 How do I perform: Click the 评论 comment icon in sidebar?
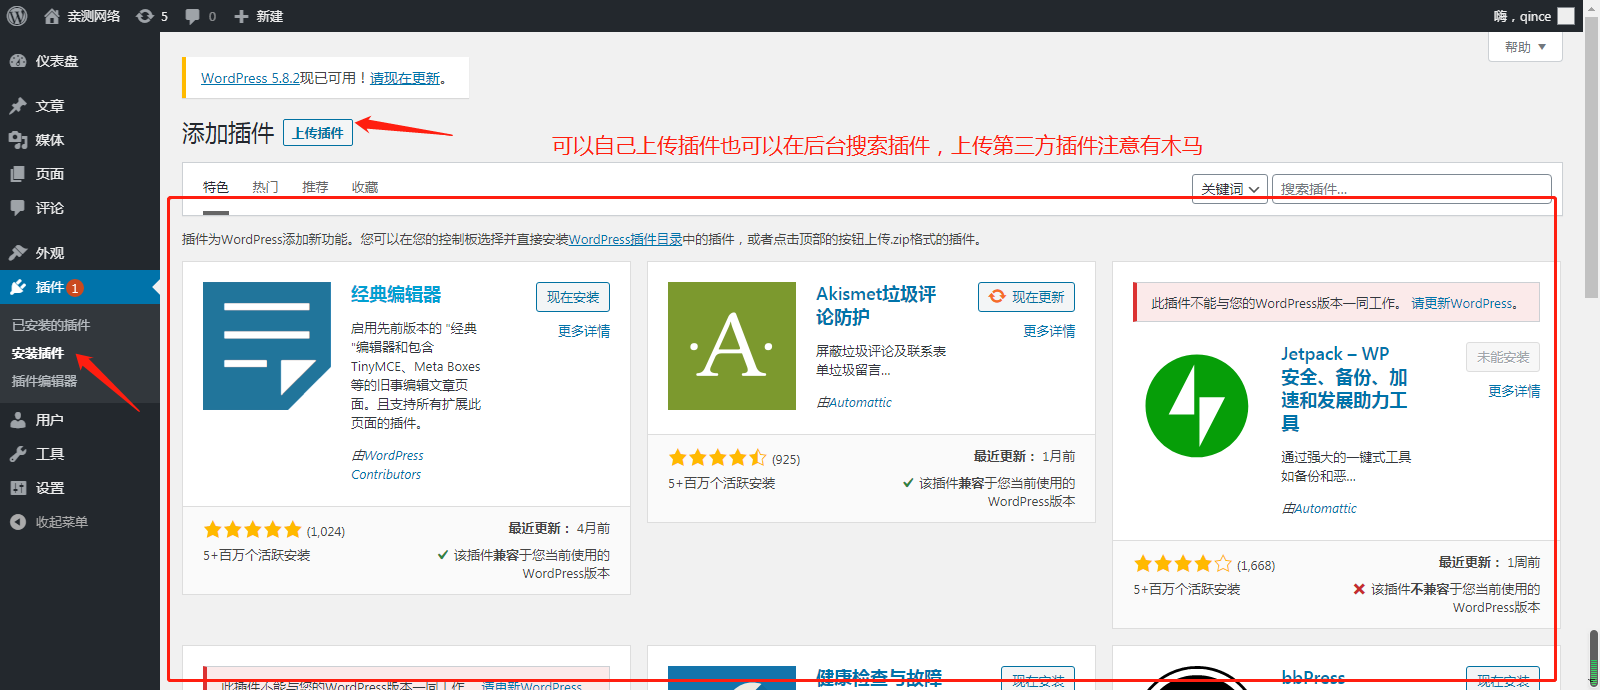(x=18, y=208)
